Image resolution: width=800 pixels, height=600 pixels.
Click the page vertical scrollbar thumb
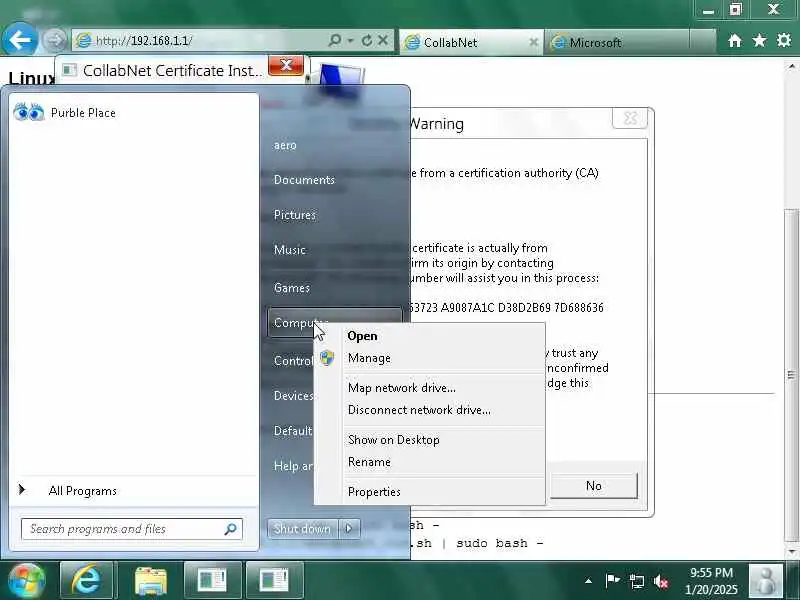click(791, 375)
